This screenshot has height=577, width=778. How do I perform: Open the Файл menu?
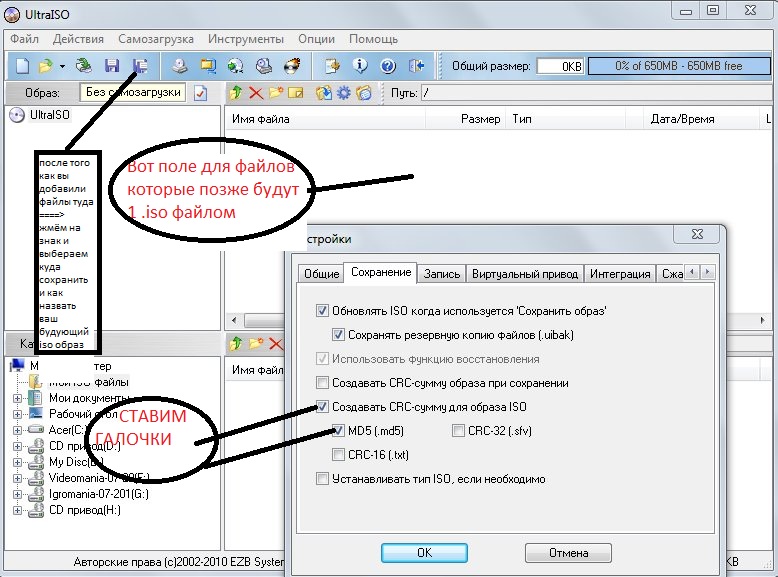[x=24, y=39]
